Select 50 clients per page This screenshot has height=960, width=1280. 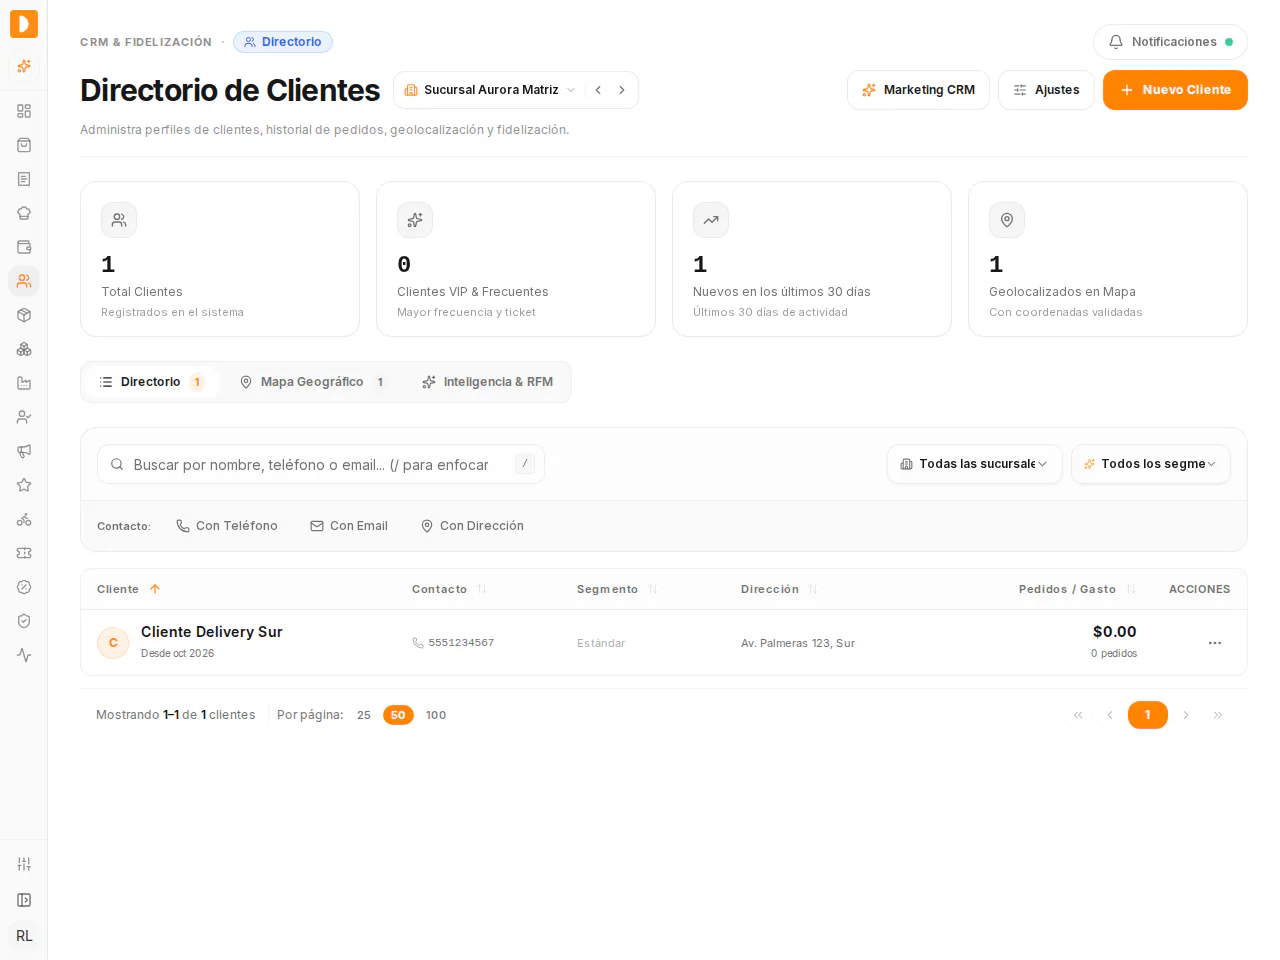pos(398,715)
